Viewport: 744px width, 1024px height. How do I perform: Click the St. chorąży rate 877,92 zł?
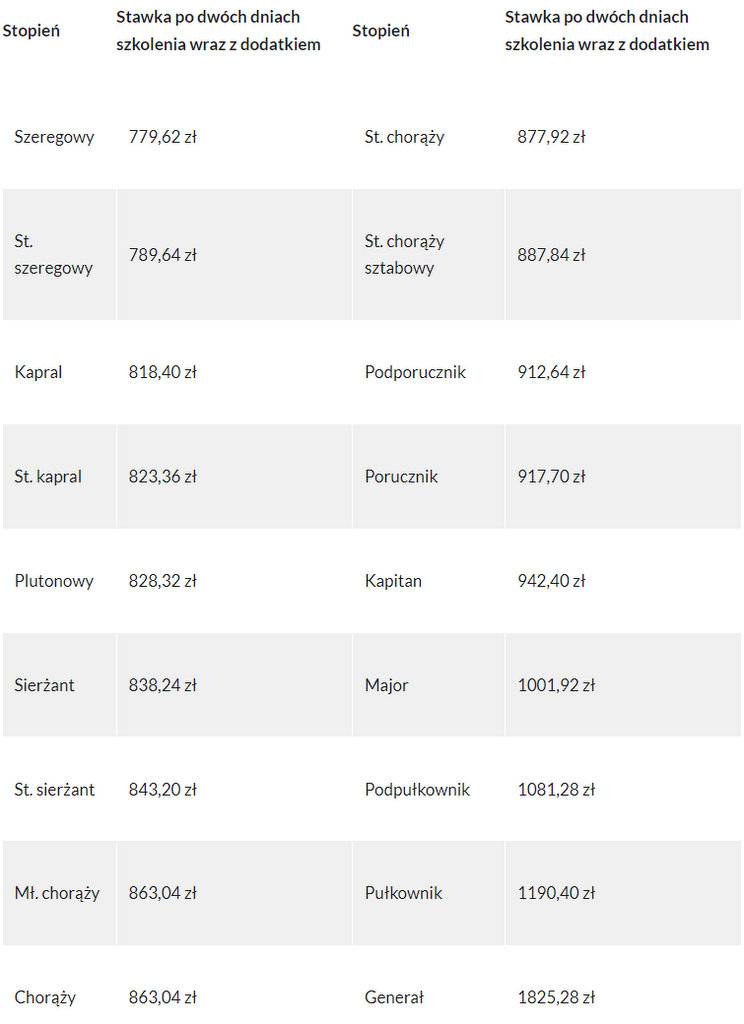[x=551, y=137]
